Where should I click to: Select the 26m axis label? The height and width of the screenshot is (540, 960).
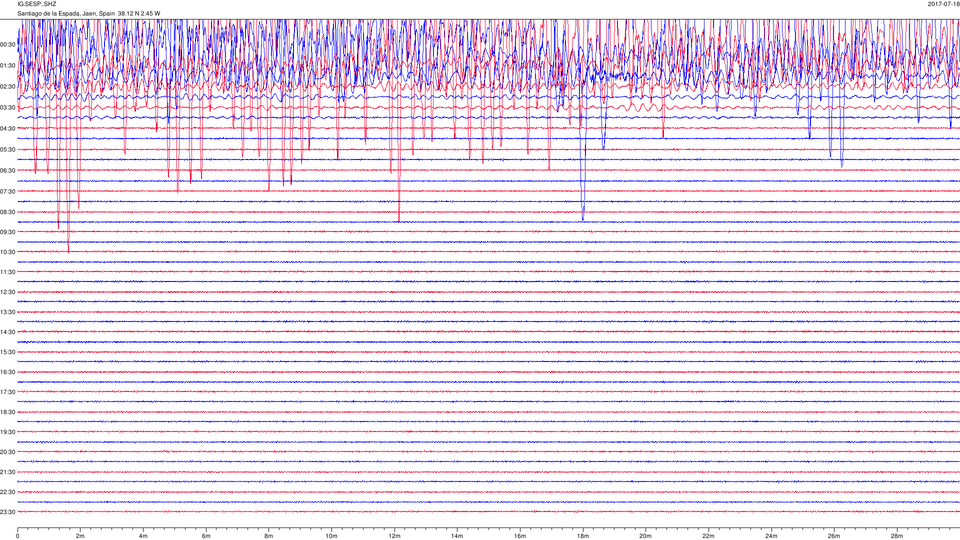[834, 536]
